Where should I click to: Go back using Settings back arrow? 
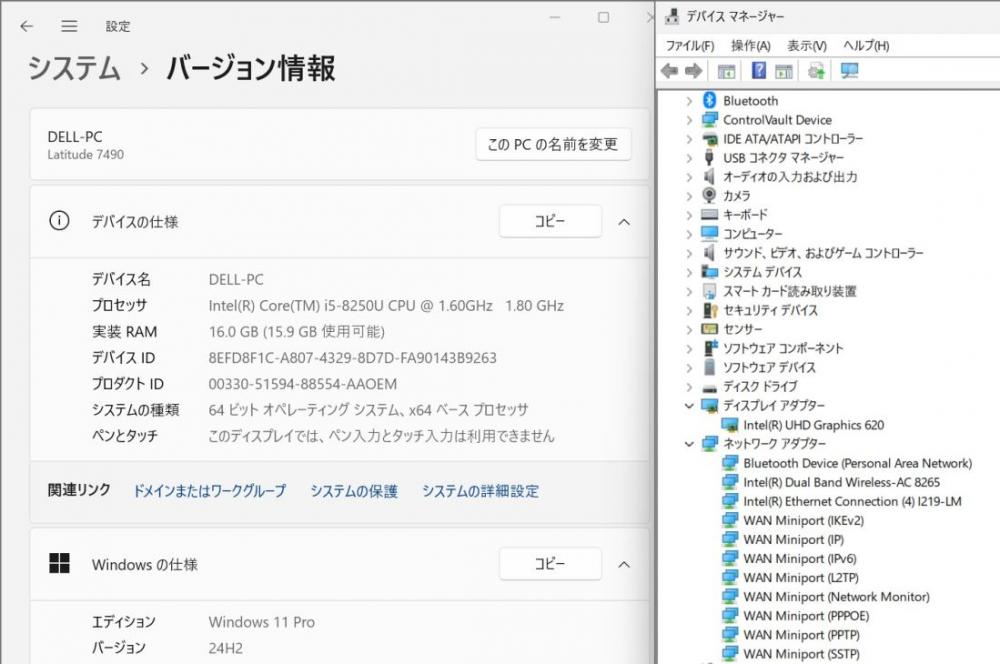tap(26, 26)
